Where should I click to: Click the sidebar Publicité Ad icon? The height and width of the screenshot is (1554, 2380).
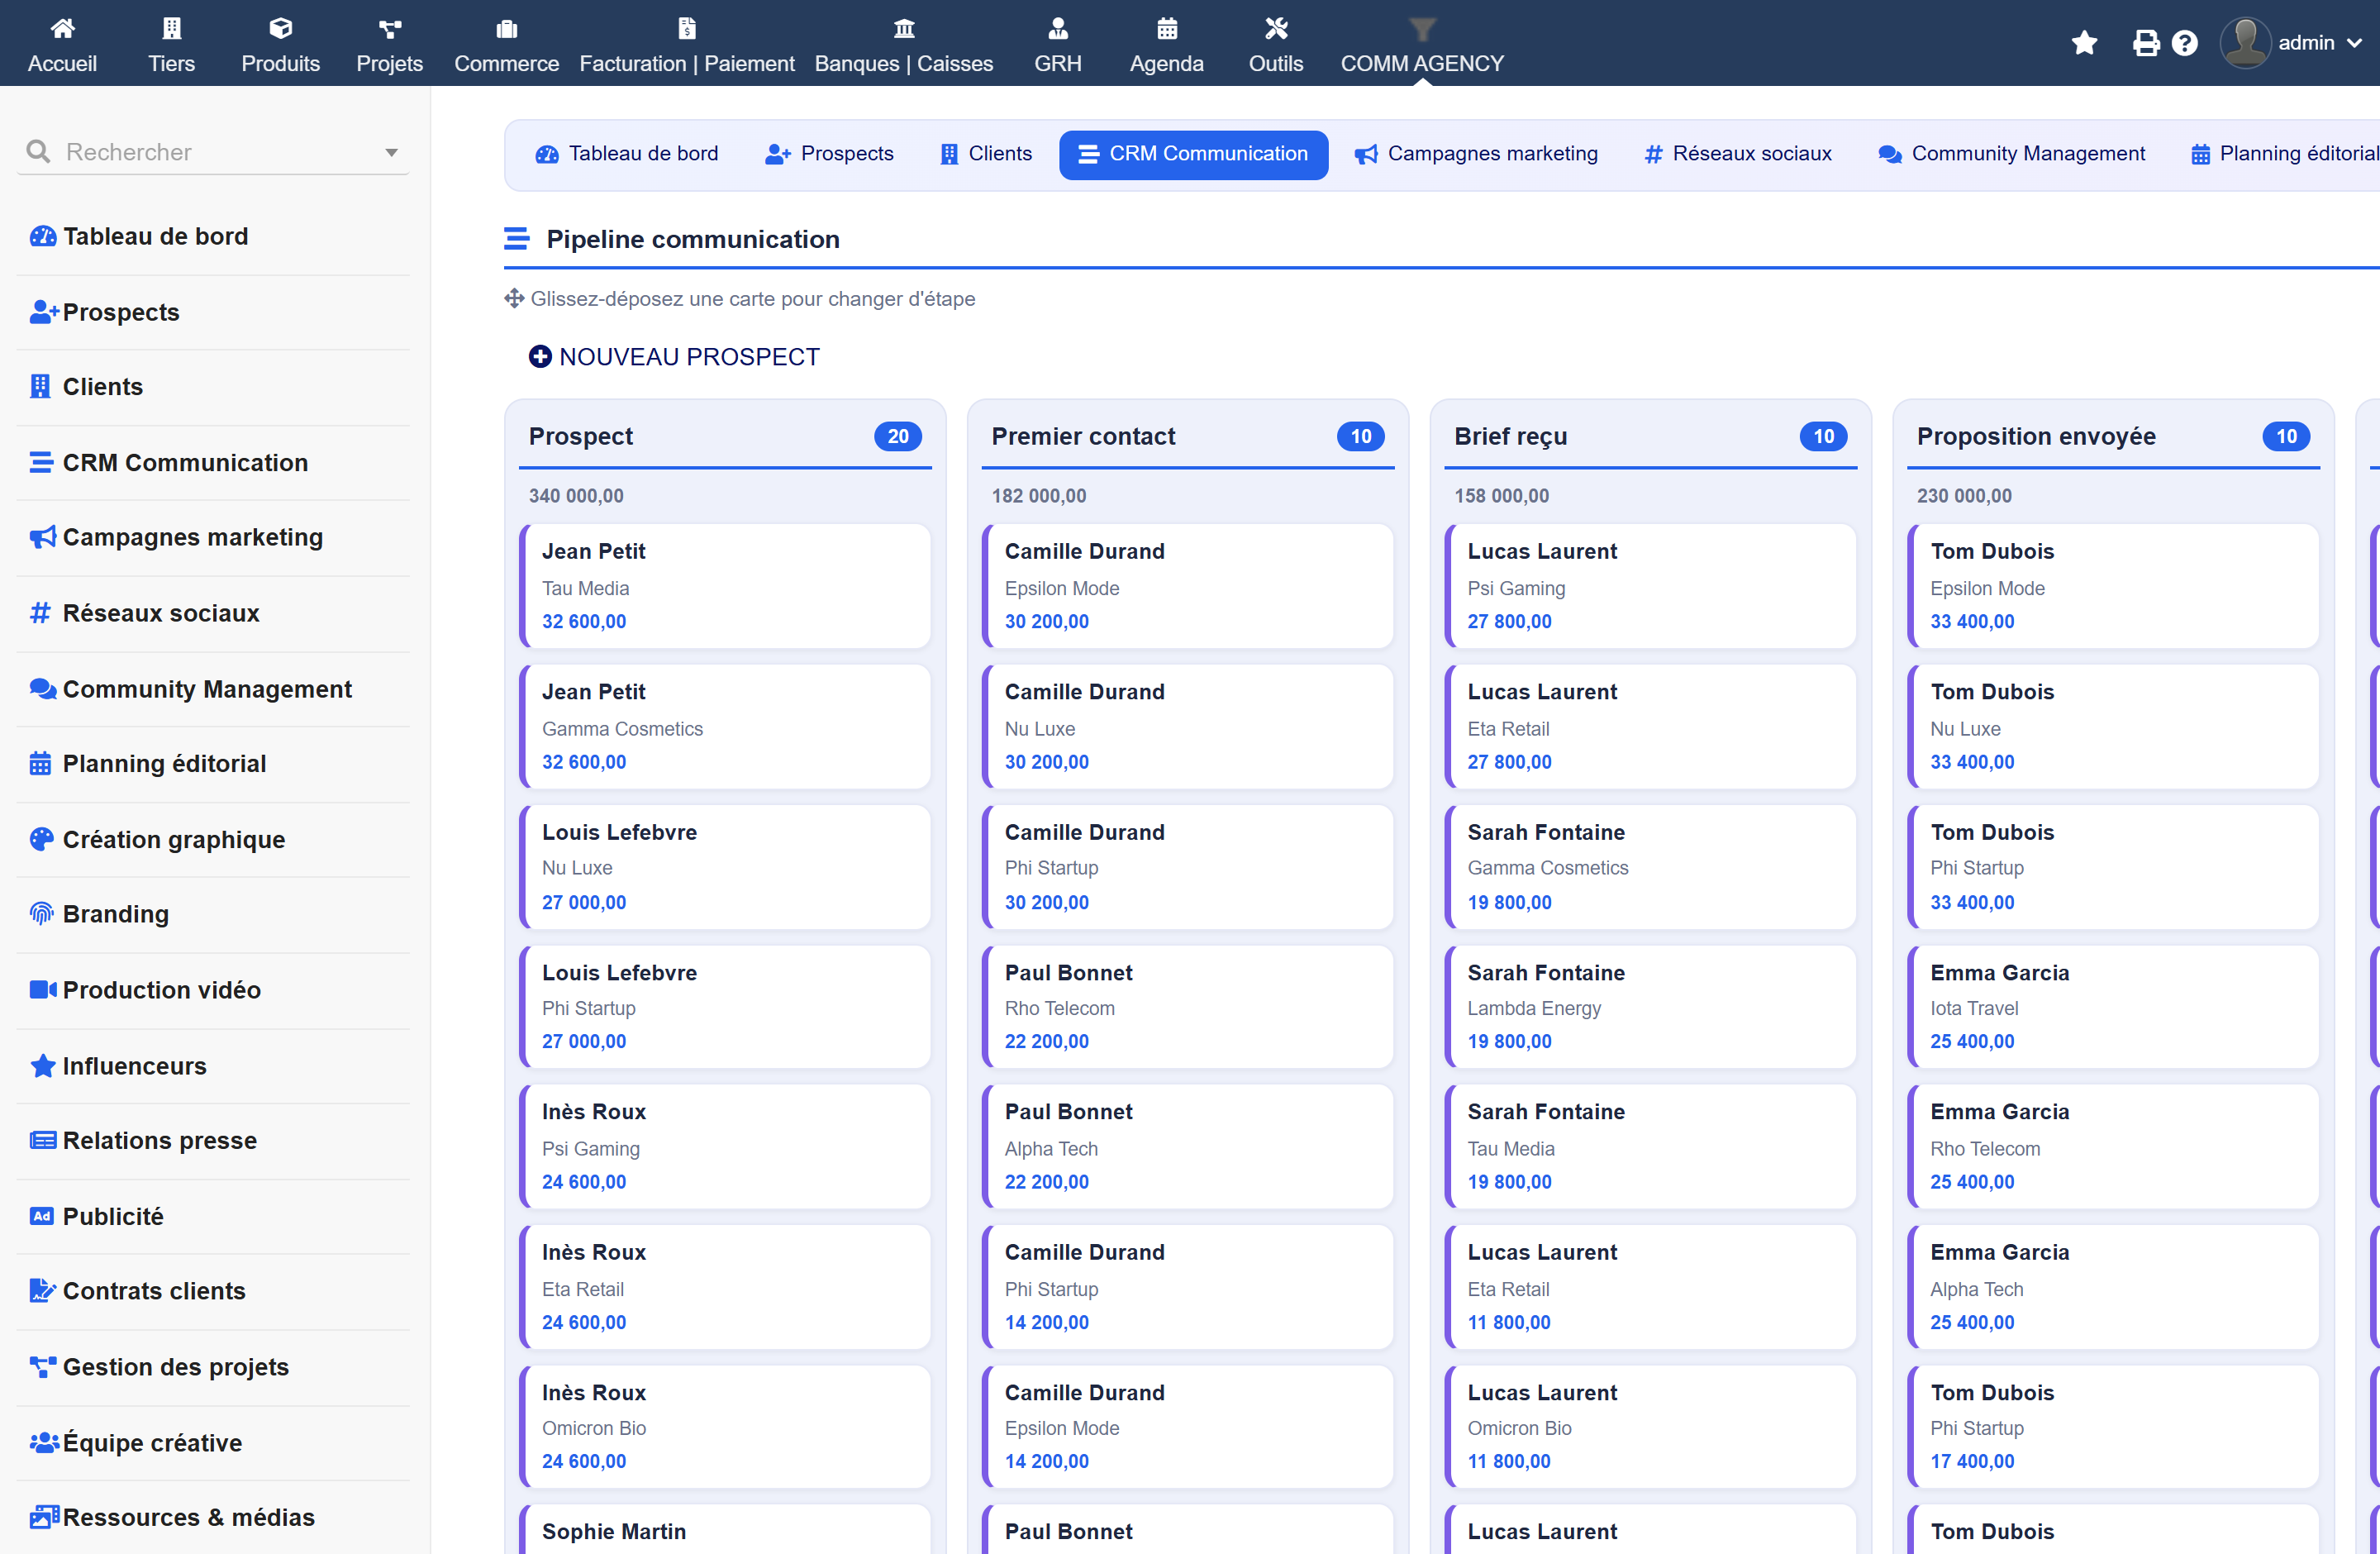[x=41, y=1216]
